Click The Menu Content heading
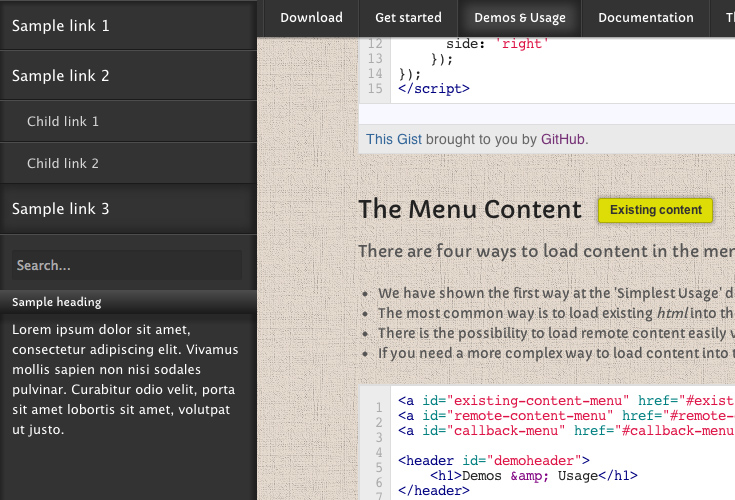735x500 pixels. (469, 210)
